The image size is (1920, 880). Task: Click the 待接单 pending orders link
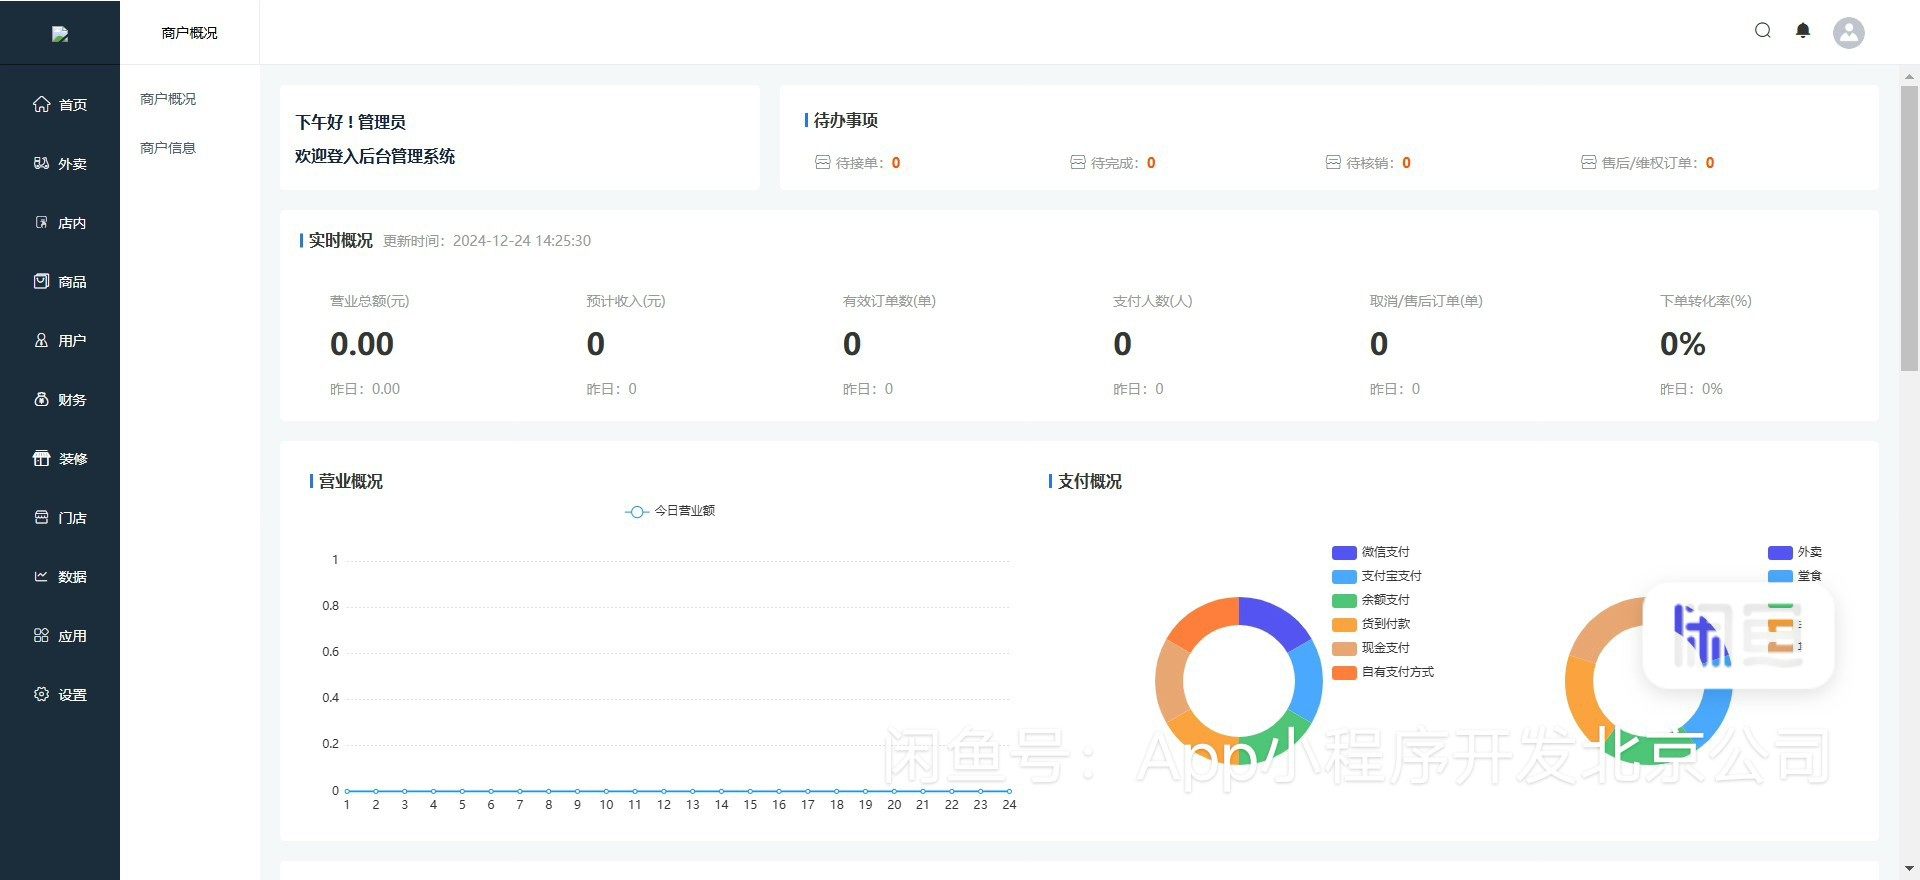click(858, 163)
